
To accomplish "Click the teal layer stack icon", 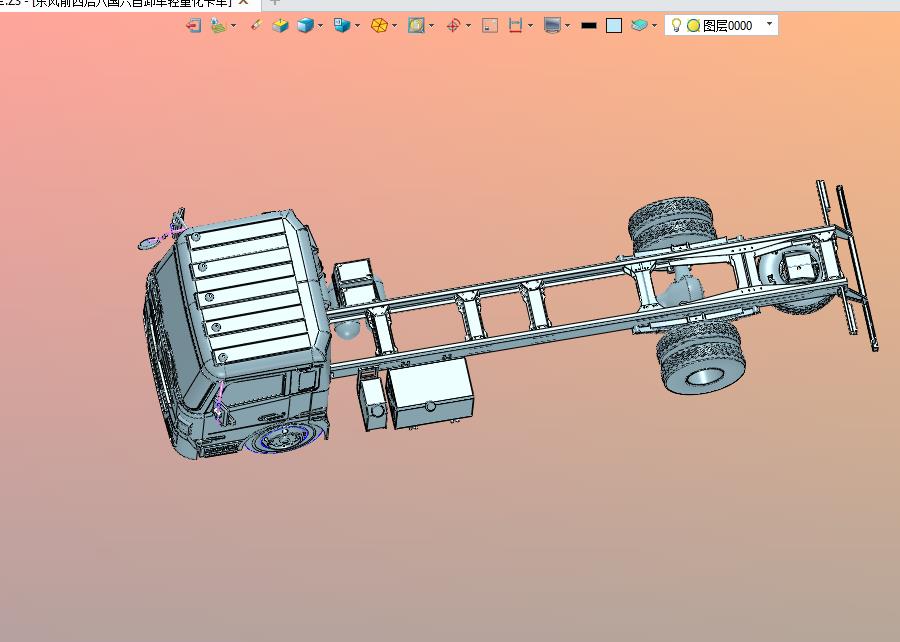I will coord(639,25).
